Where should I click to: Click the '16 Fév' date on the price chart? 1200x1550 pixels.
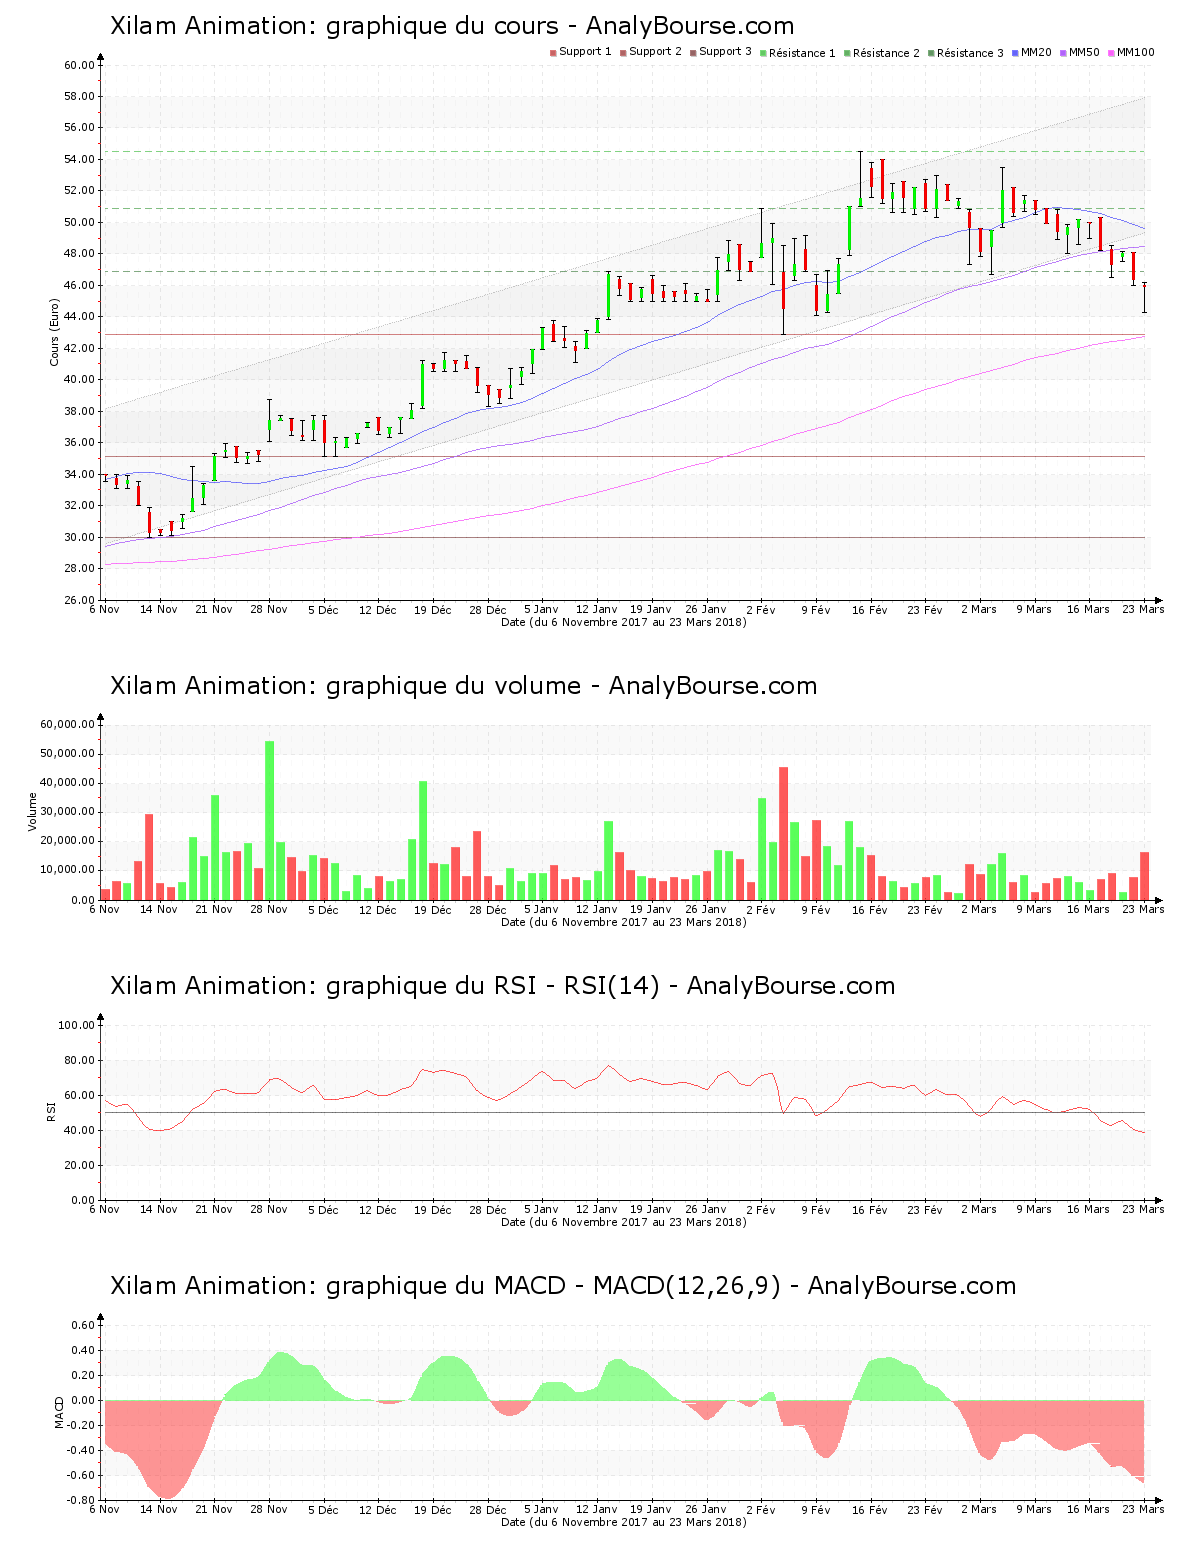click(870, 609)
